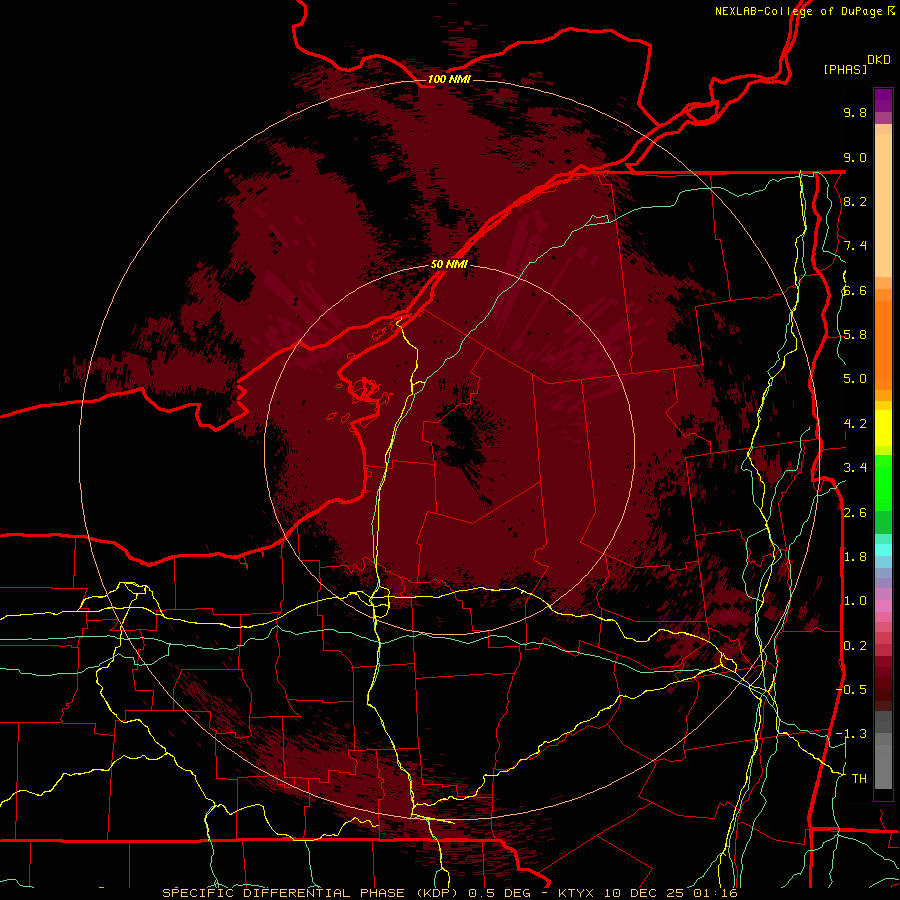Click the bright green band of the color bar
This screenshot has width=900, height=900.
(883, 482)
